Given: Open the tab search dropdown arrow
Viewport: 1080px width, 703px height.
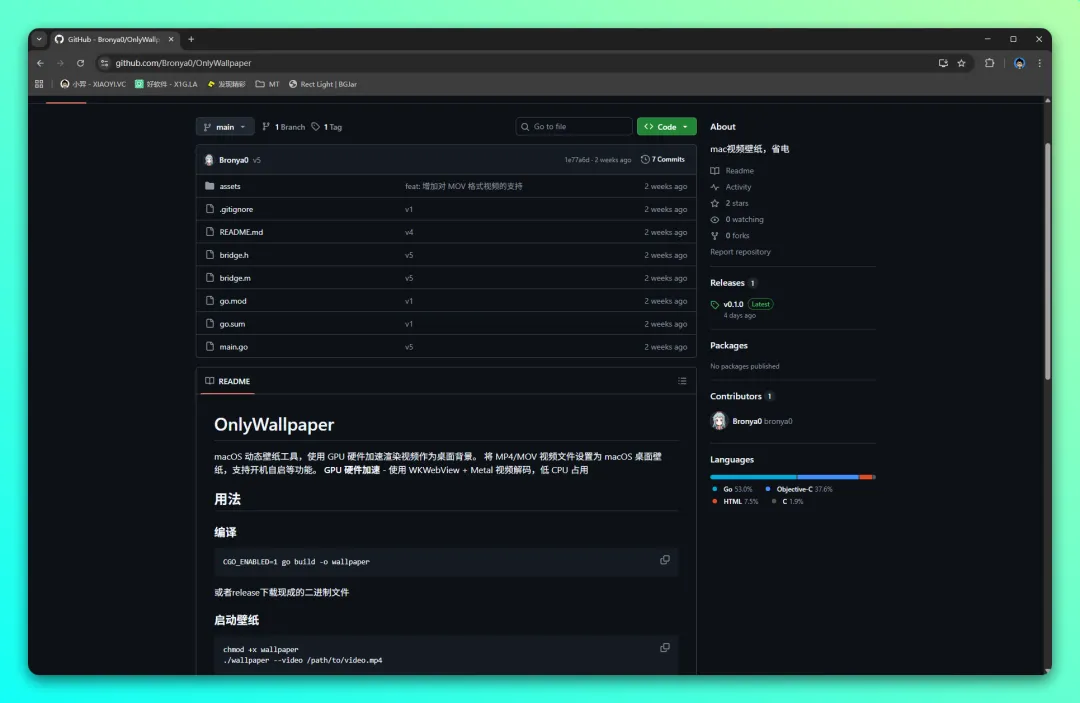Looking at the screenshot, I should 39,39.
